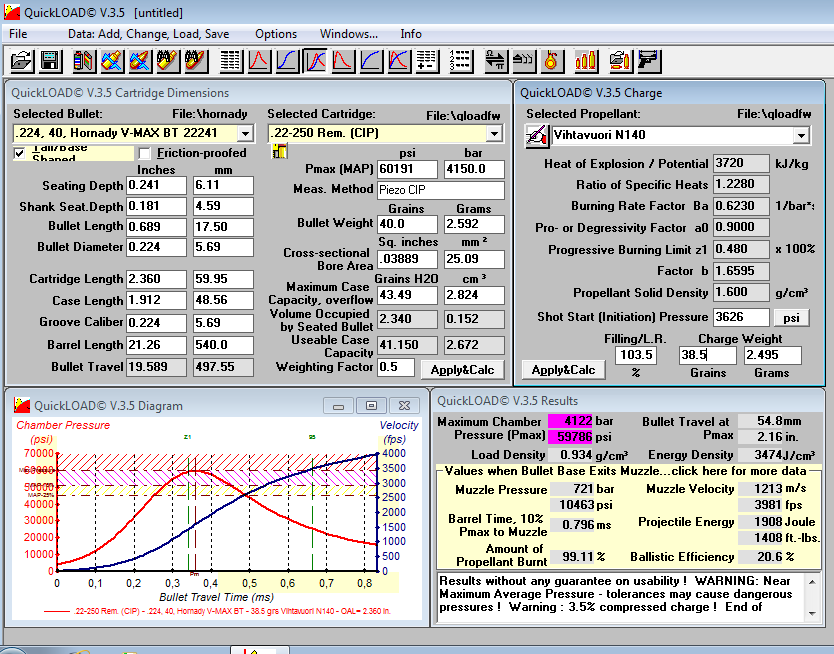Open the propellant table grid icon
The width and height of the screenshot is (834, 654).
coord(231,60)
